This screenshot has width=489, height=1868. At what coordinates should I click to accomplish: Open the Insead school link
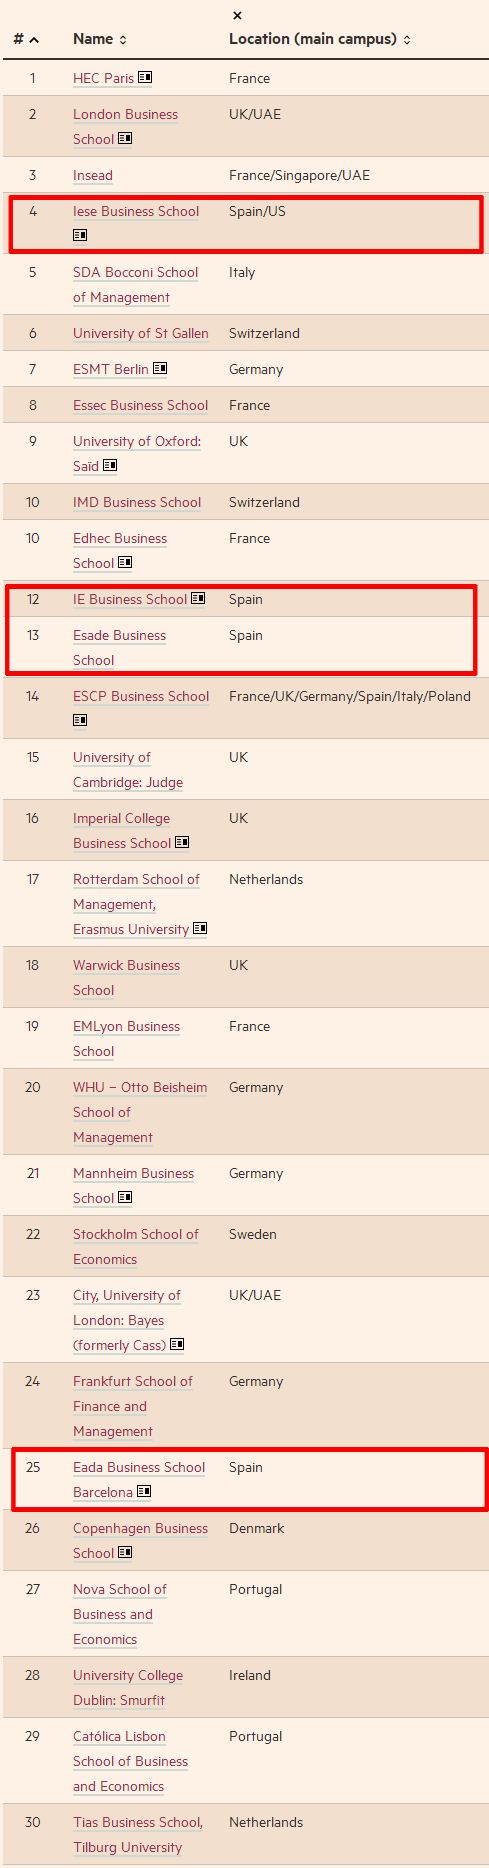93,175
